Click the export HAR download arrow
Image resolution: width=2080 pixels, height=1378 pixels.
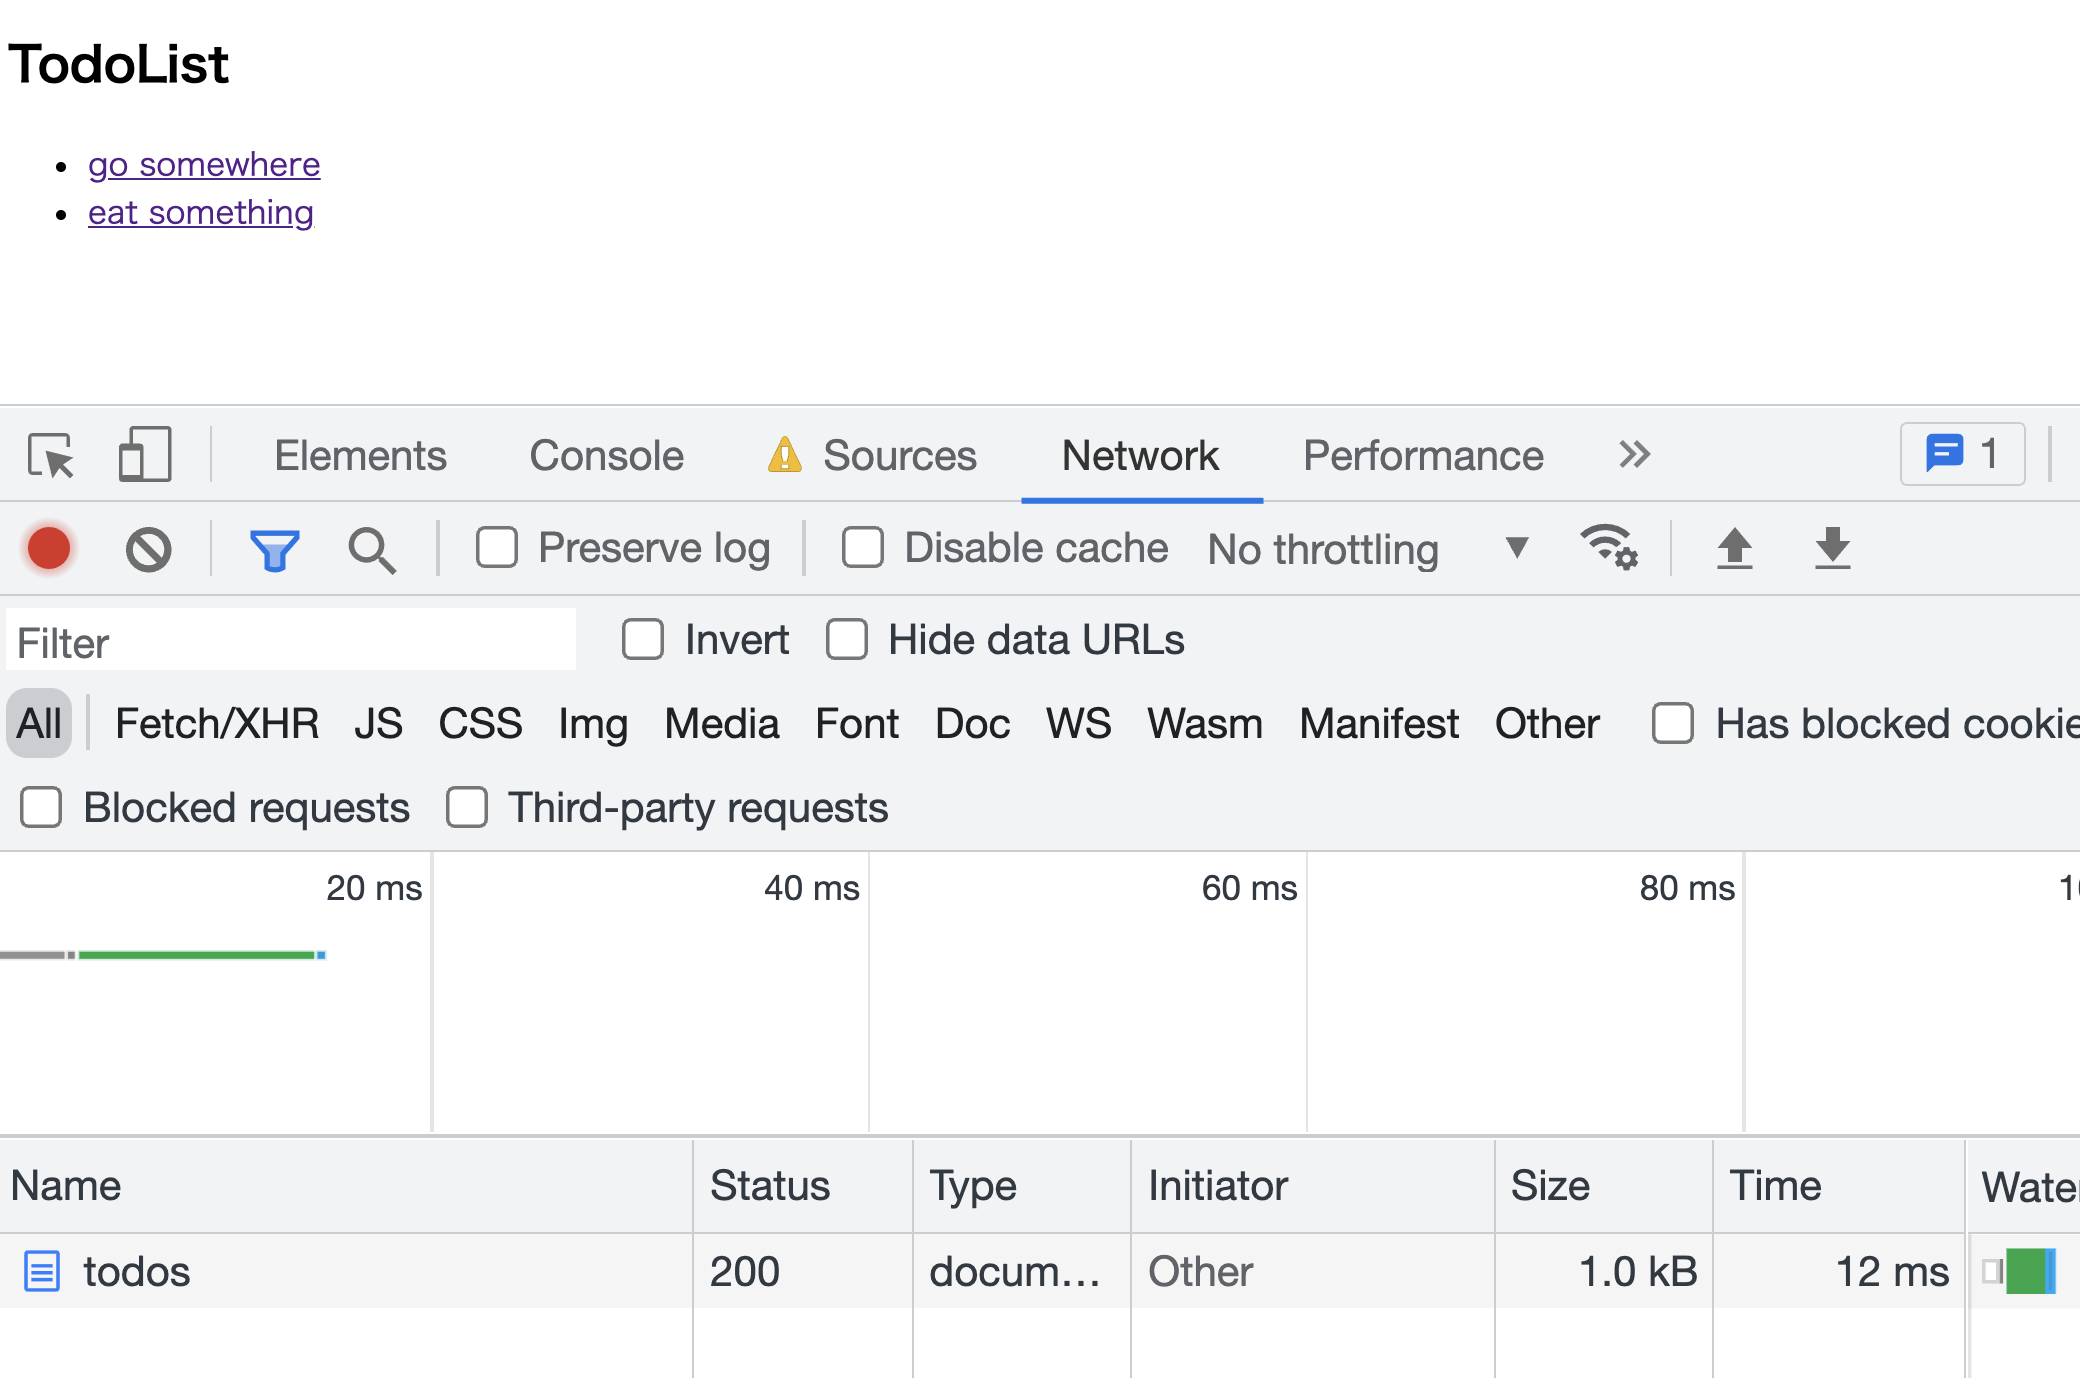pos(1832,548)
